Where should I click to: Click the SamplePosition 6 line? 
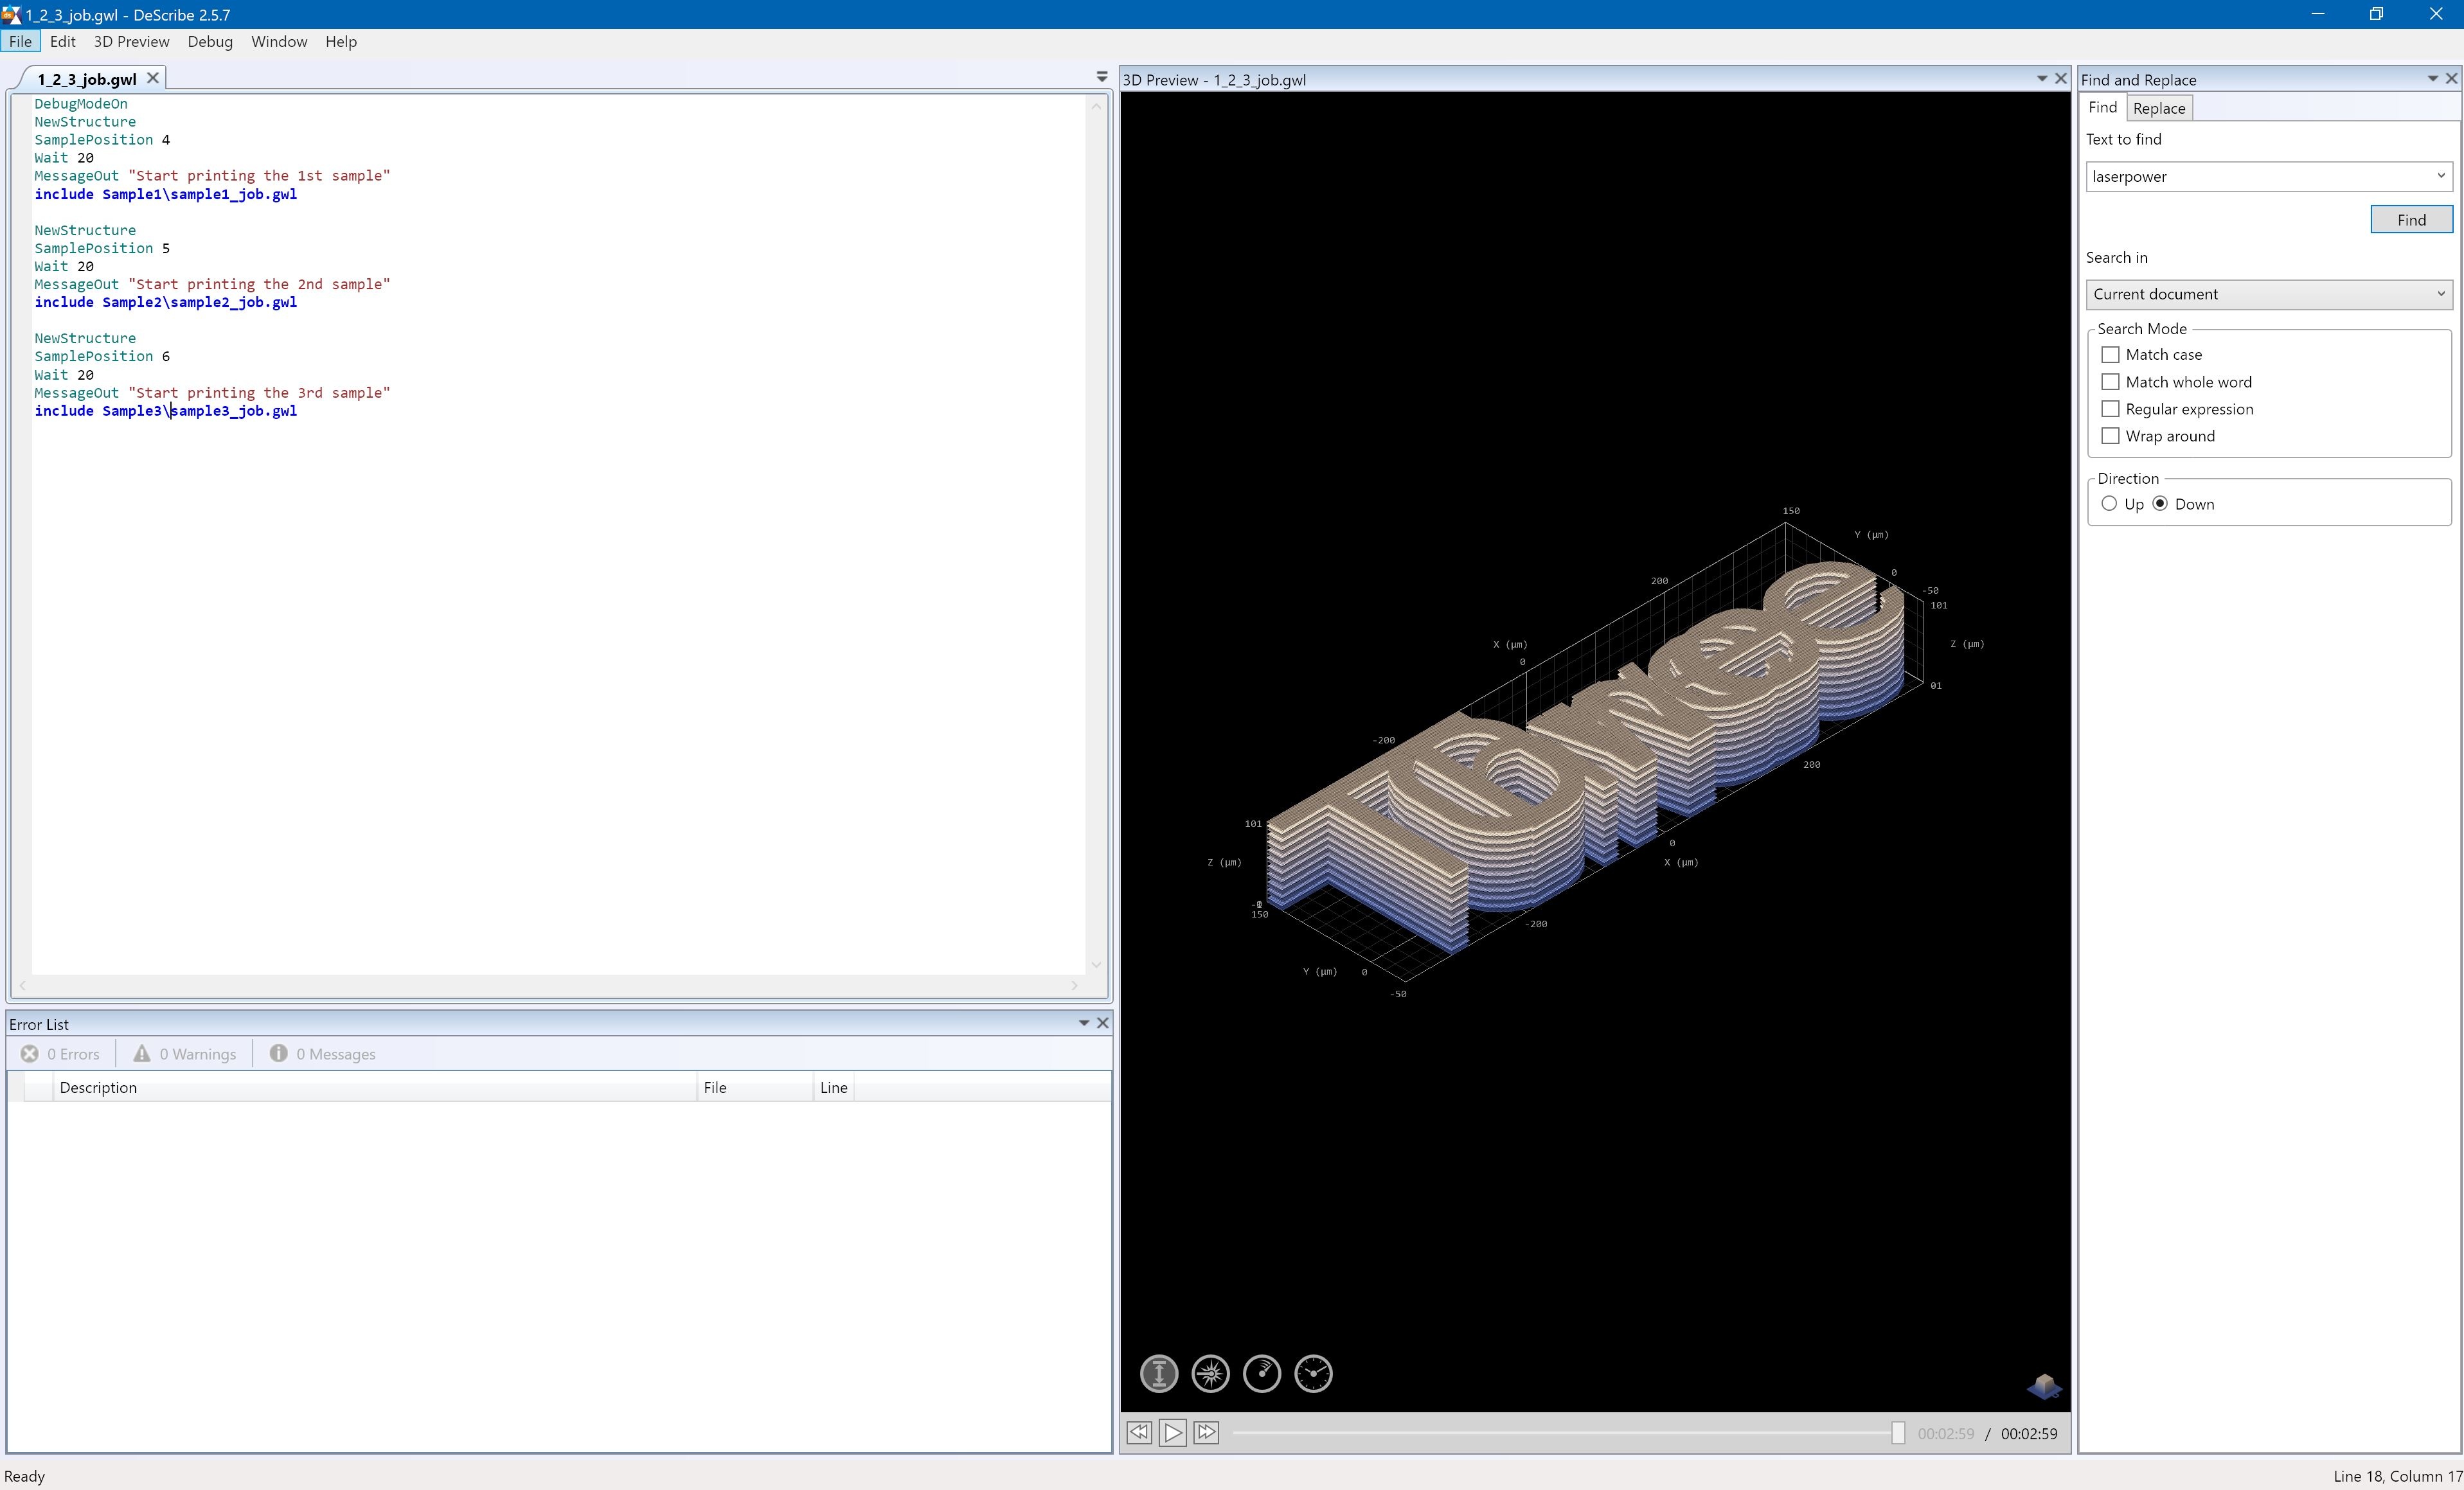pos(102,356)
